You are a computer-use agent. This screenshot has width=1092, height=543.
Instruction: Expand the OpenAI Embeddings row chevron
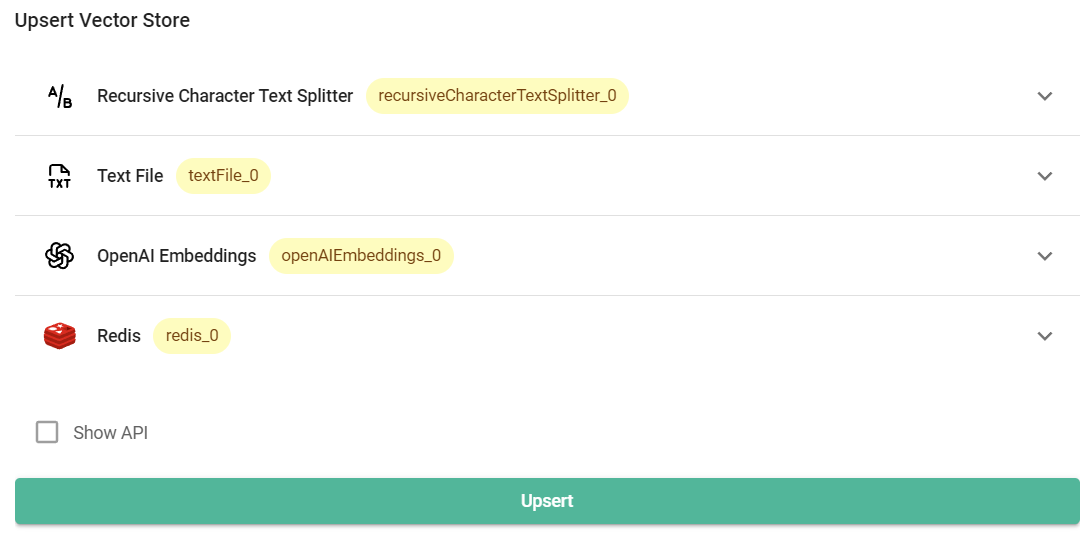[x=1045, y=256]
